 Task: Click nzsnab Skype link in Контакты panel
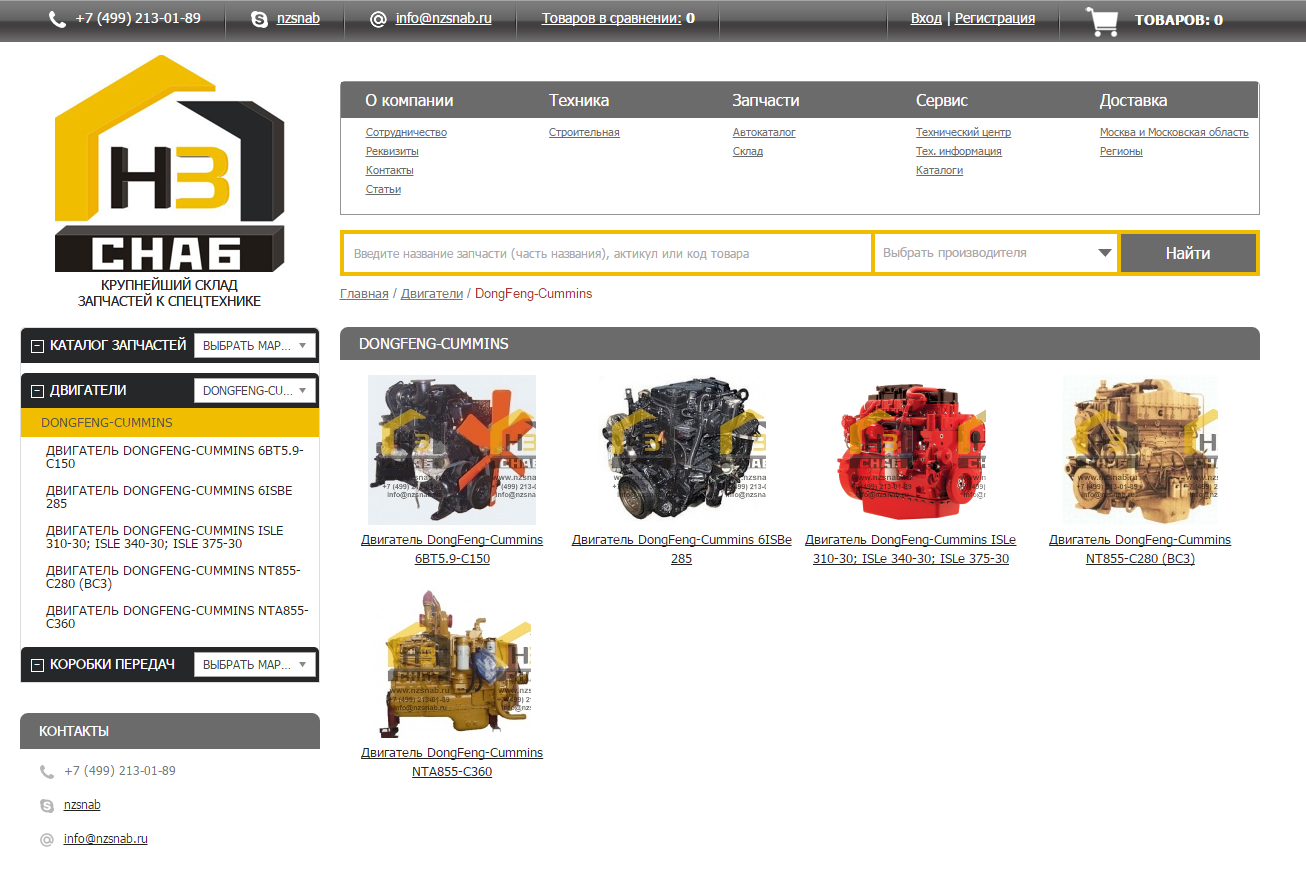[x=82, y=805]
